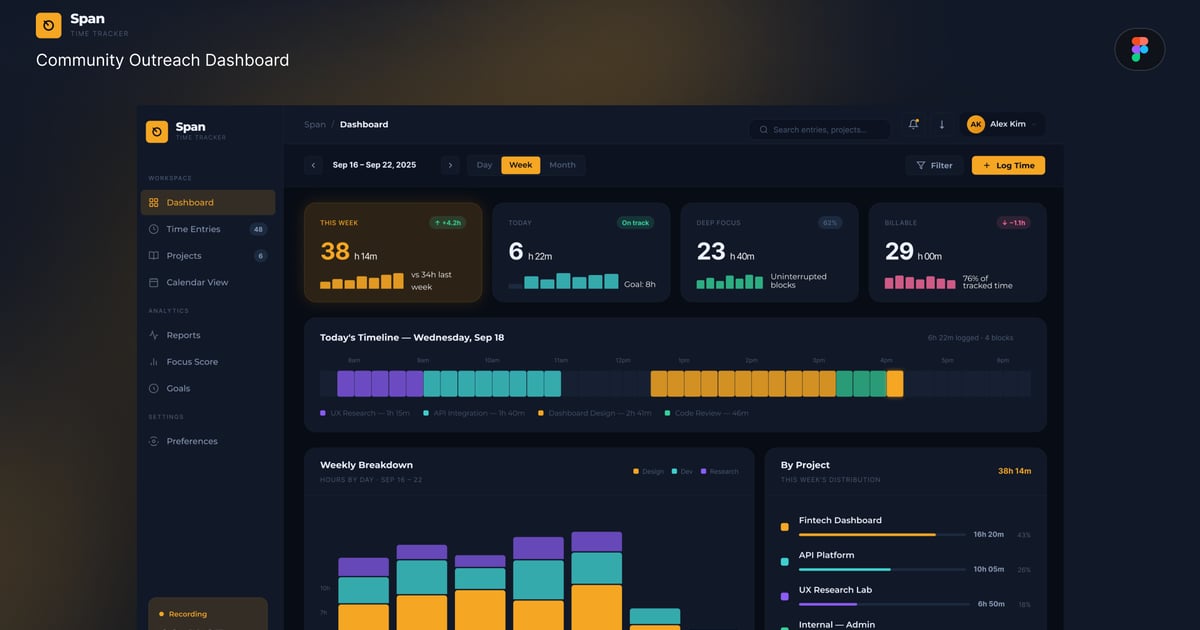Select the UX Research Lab project row
Screen dimensions: 1200x630
(906, 597)
